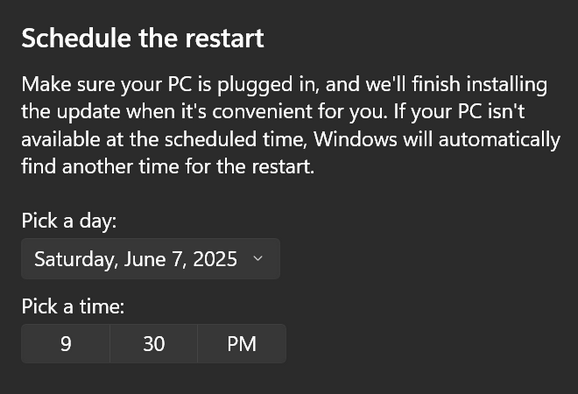Click the word 'Windows' in the description
This screenshot has height=394, width=578.
(x=355, y=139)
